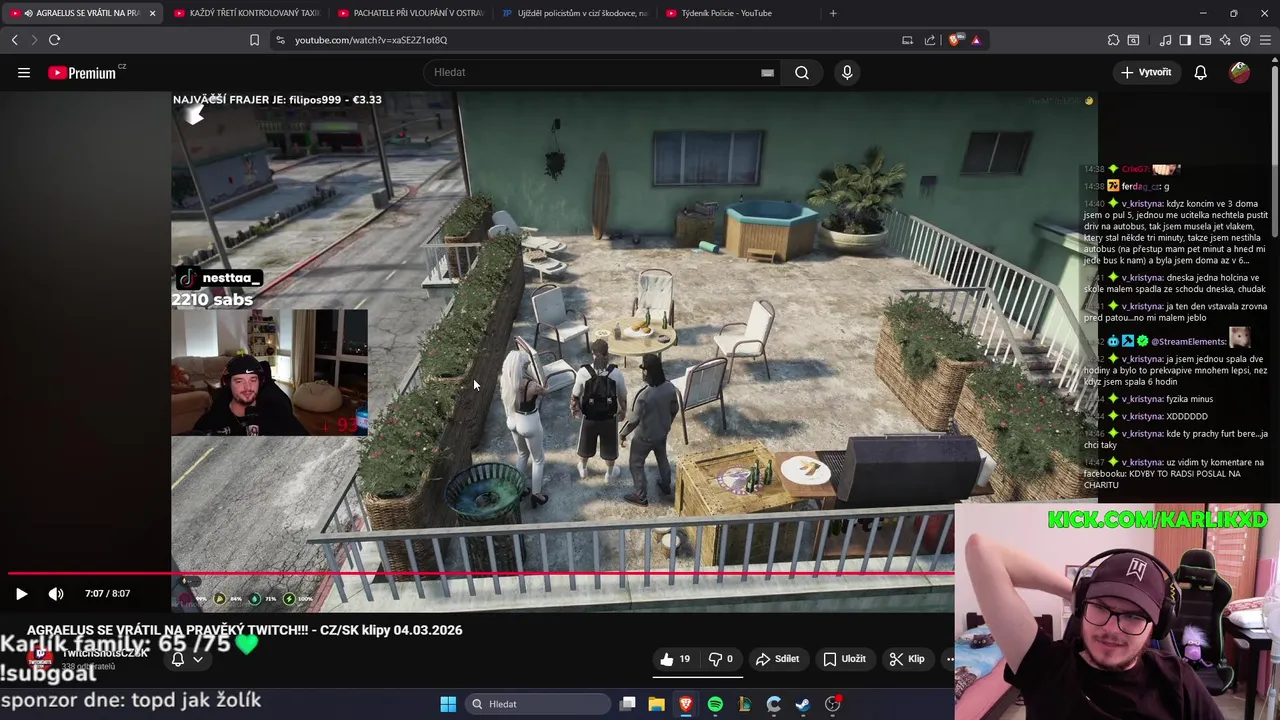
Task: Click the address bar URL youtube.com/watch
Action: 371,40
